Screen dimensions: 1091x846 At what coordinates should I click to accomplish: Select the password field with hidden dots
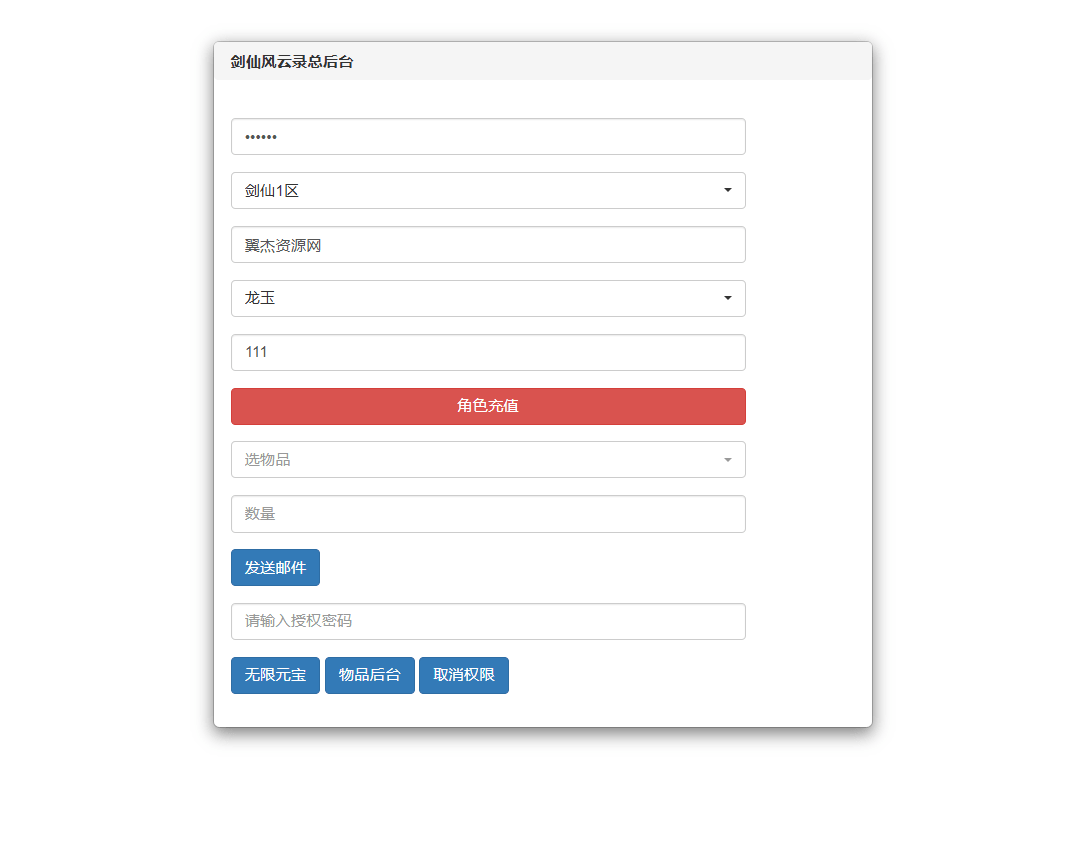pos(488,136)
